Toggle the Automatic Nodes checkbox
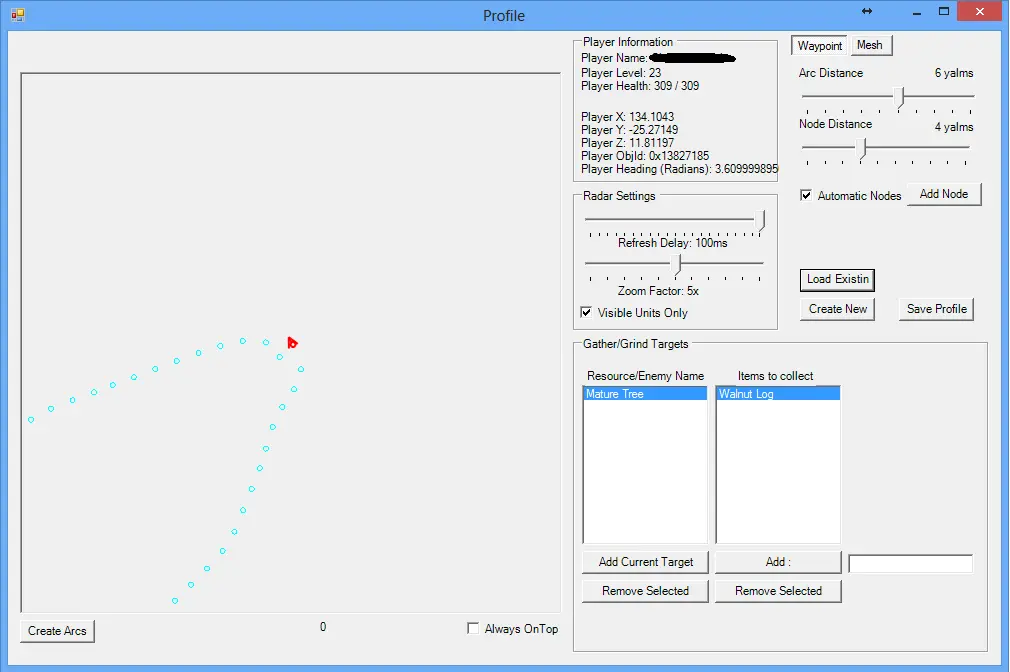 [x=806, y=196]
